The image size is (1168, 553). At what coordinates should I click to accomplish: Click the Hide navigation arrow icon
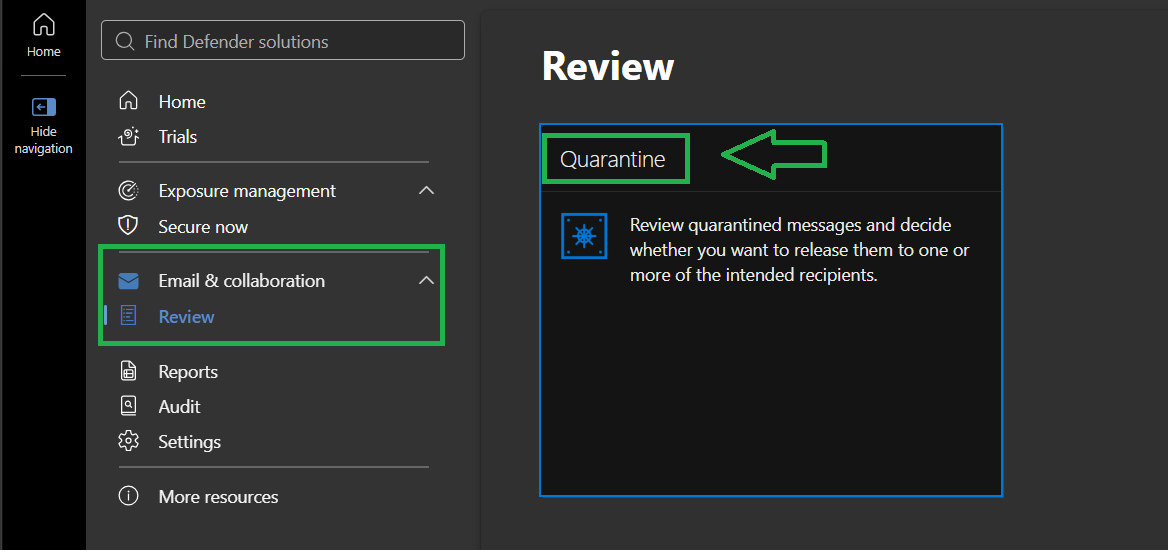coord(43,107)
